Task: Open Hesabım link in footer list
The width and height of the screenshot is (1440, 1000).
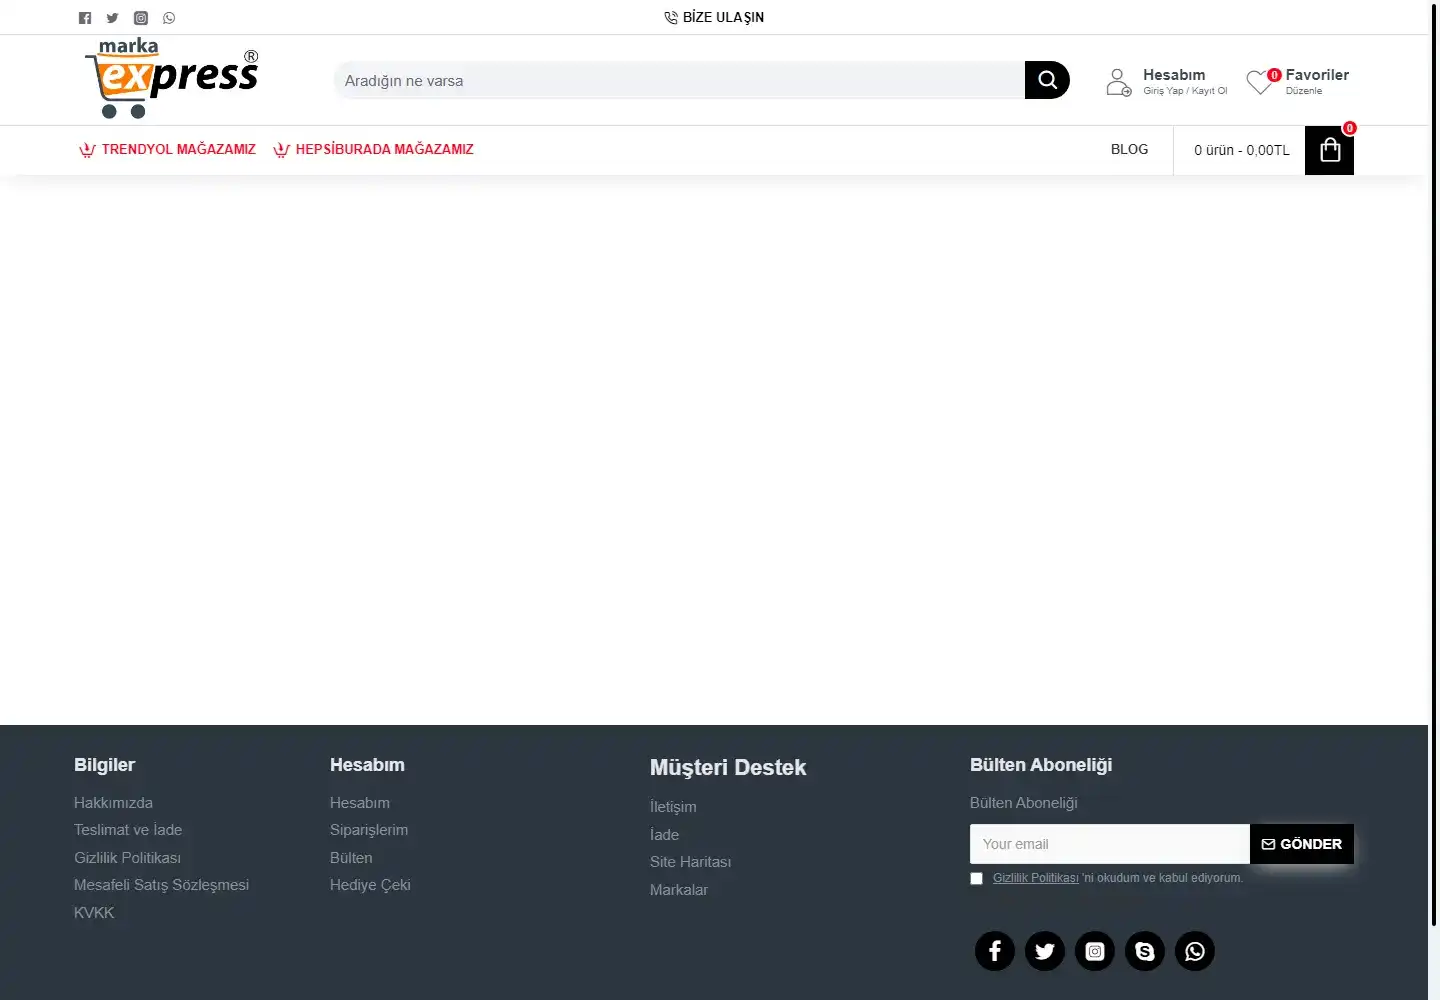Action: (x=360, y=803)
